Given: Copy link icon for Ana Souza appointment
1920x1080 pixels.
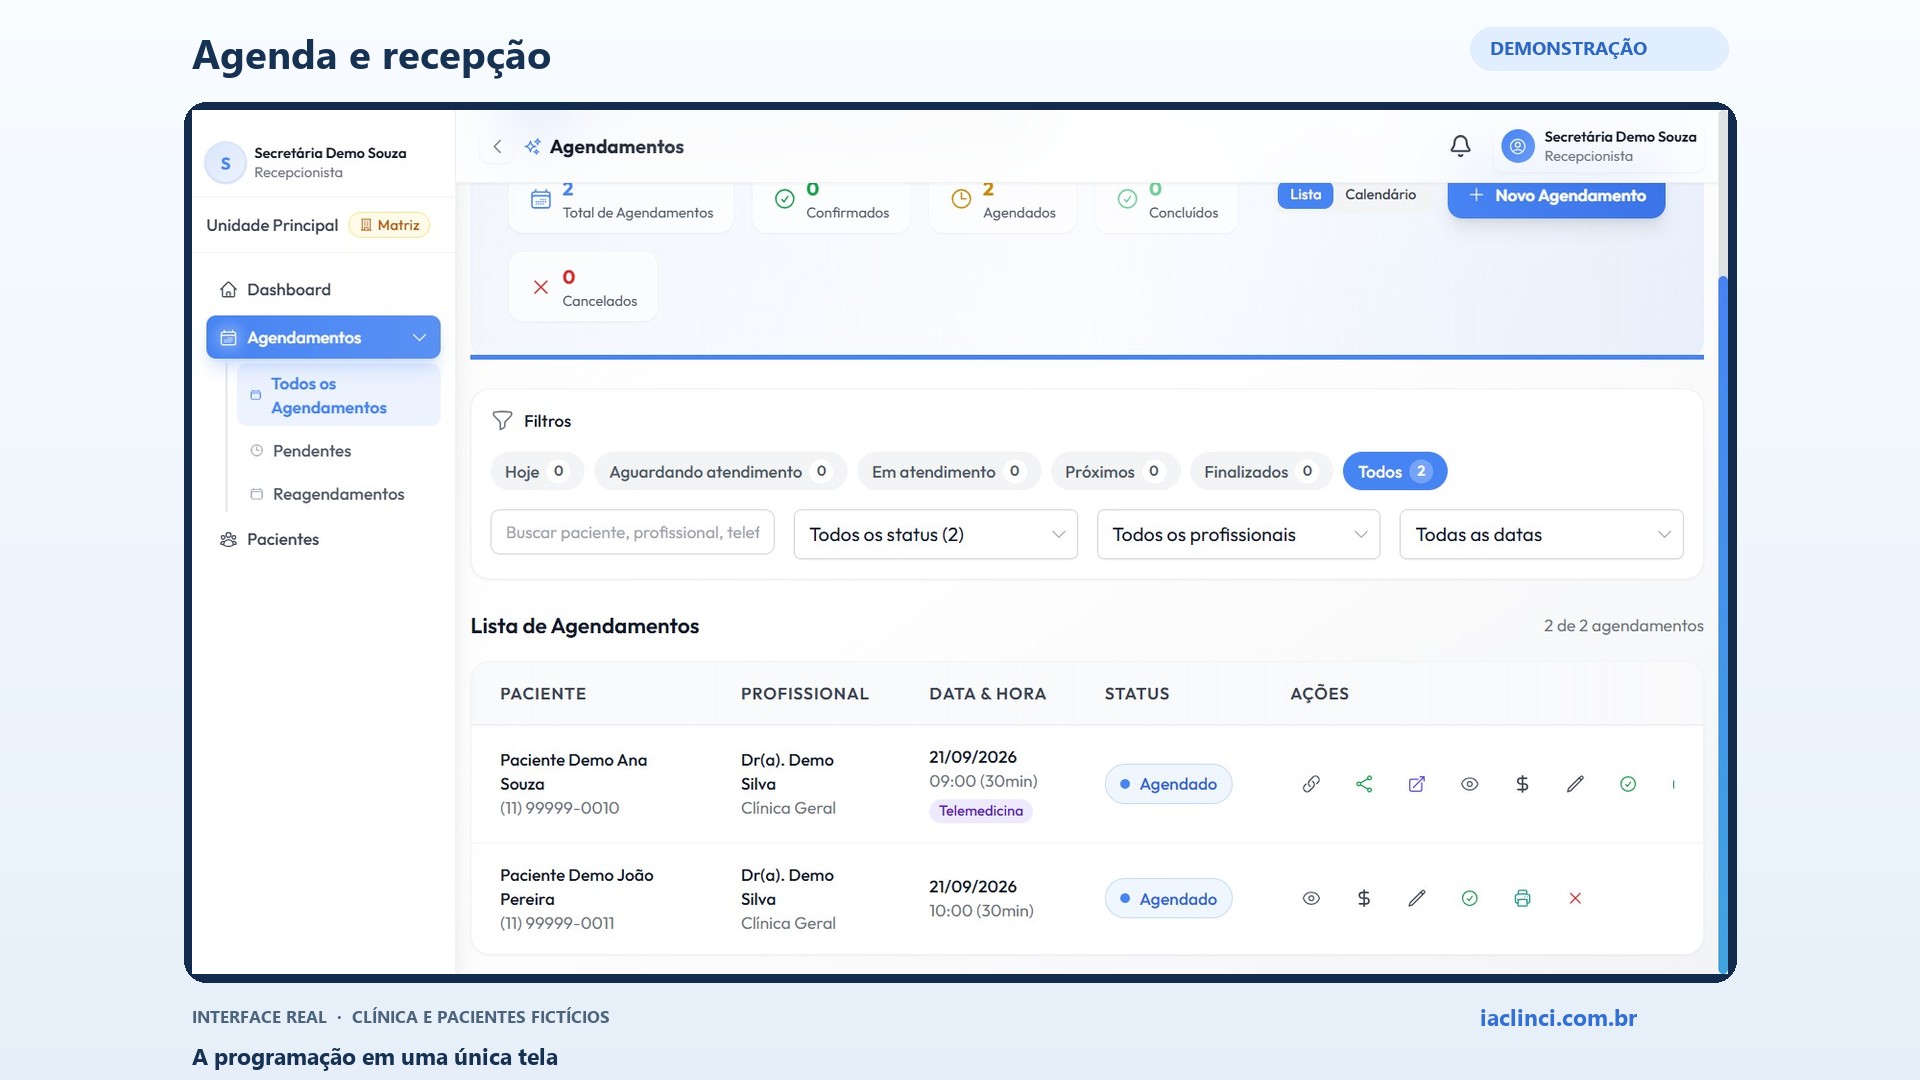Looking at the screenshot, I should tap(1311, 784).
